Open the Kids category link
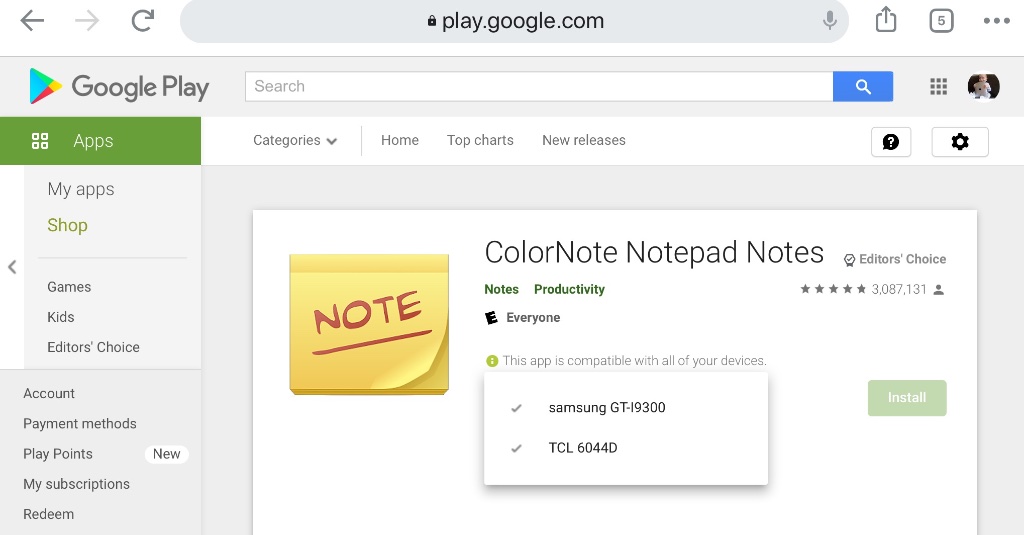The image size is (1024, 535). (61, 317)
